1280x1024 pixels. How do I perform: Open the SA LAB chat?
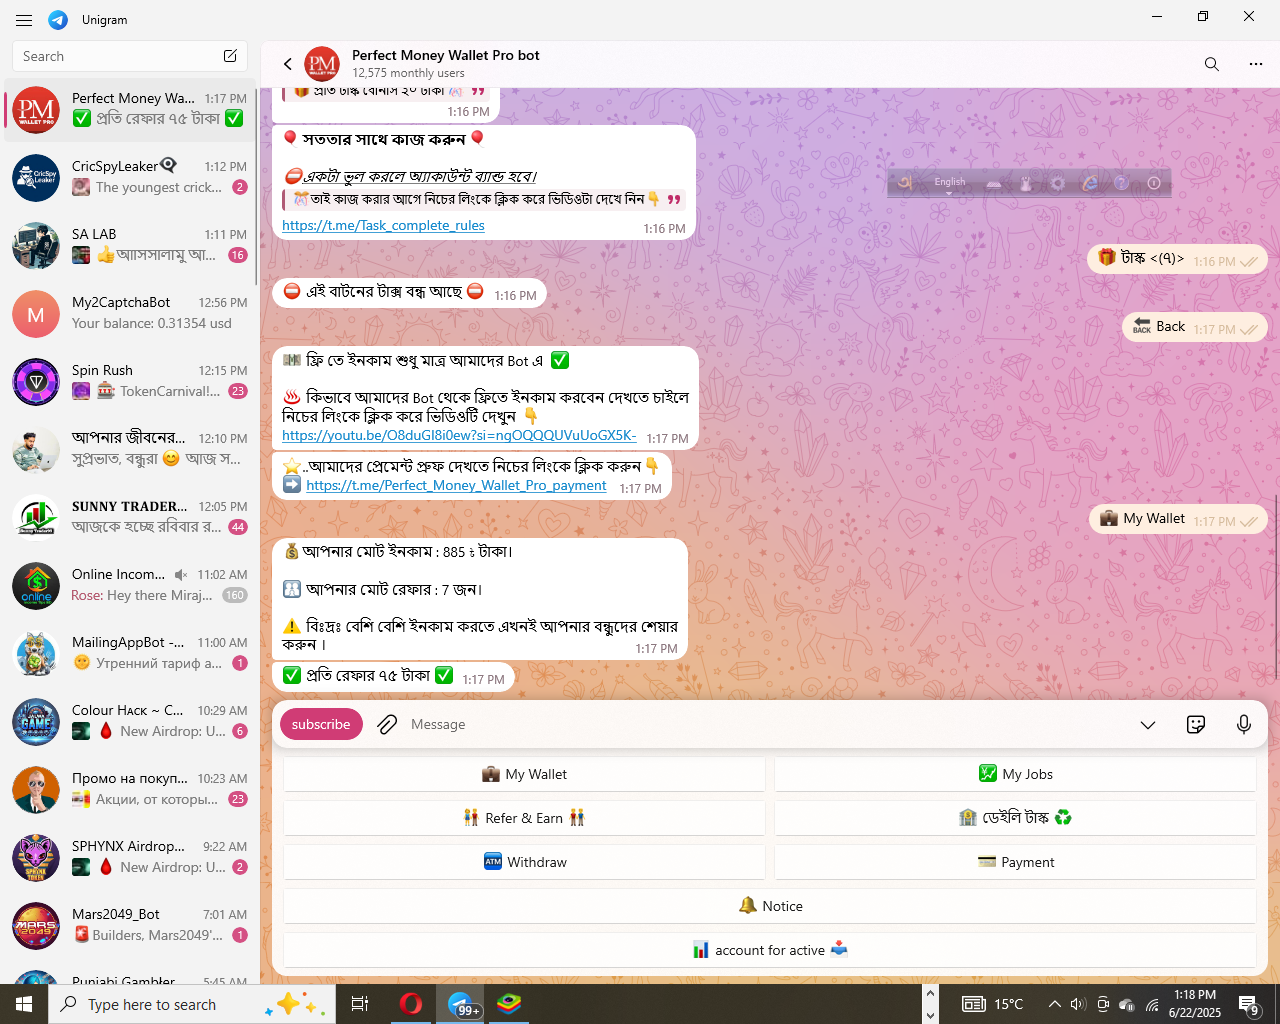tap(129, 246)
